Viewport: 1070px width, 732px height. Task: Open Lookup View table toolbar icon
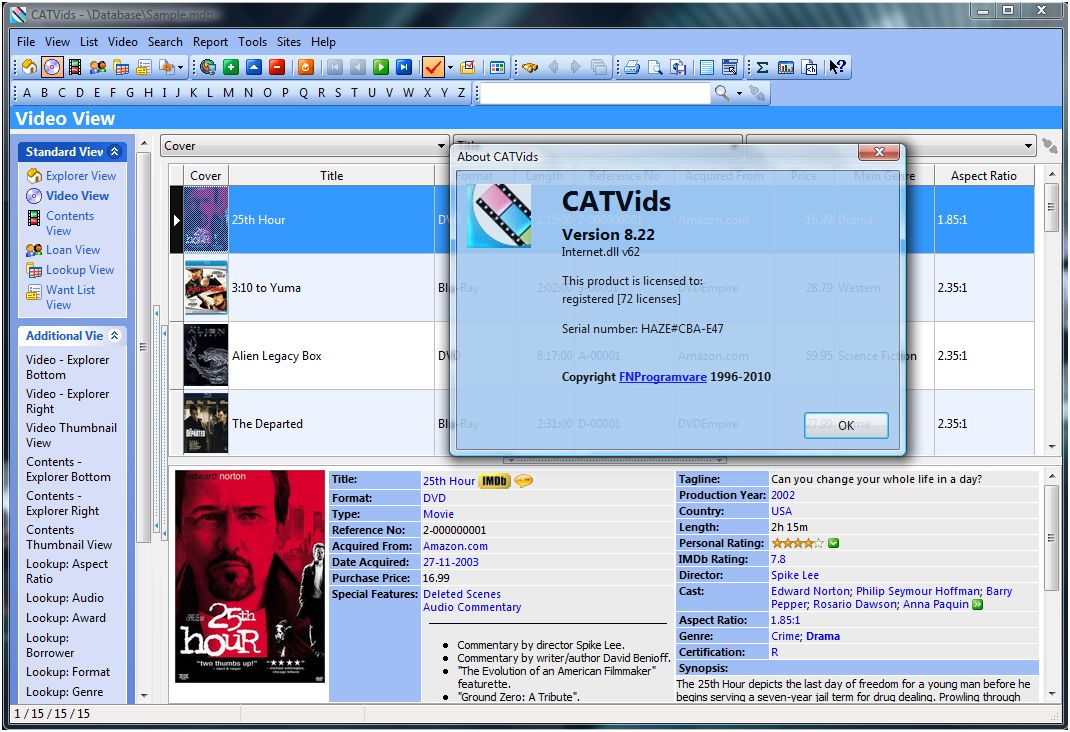121,67
